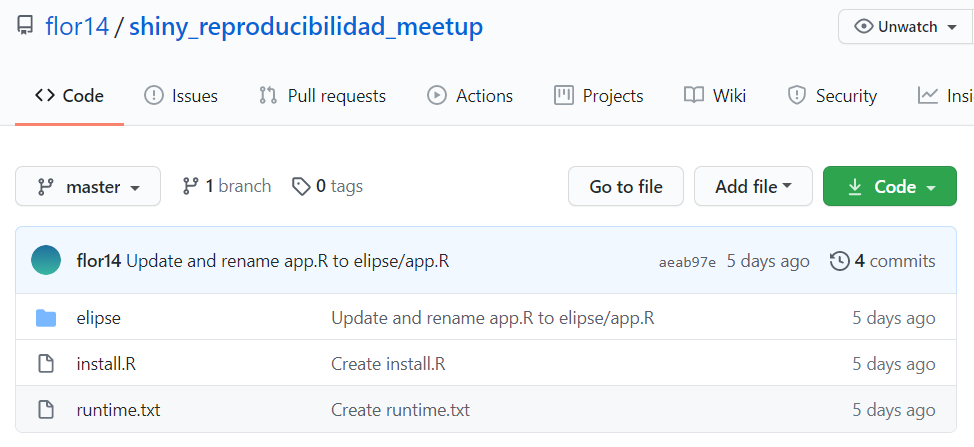View the 4 commits history
Screen dimensions: 974x447
(883, 261)
